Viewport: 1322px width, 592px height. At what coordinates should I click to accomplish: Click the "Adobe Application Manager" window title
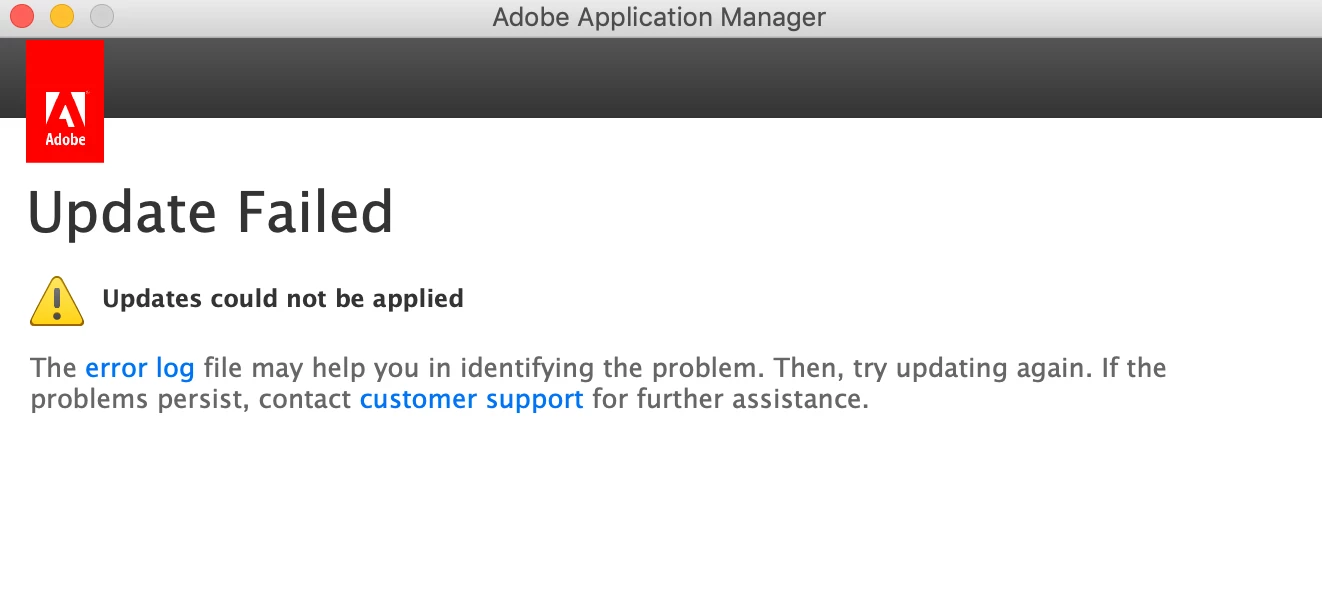[x=660, y=17]
